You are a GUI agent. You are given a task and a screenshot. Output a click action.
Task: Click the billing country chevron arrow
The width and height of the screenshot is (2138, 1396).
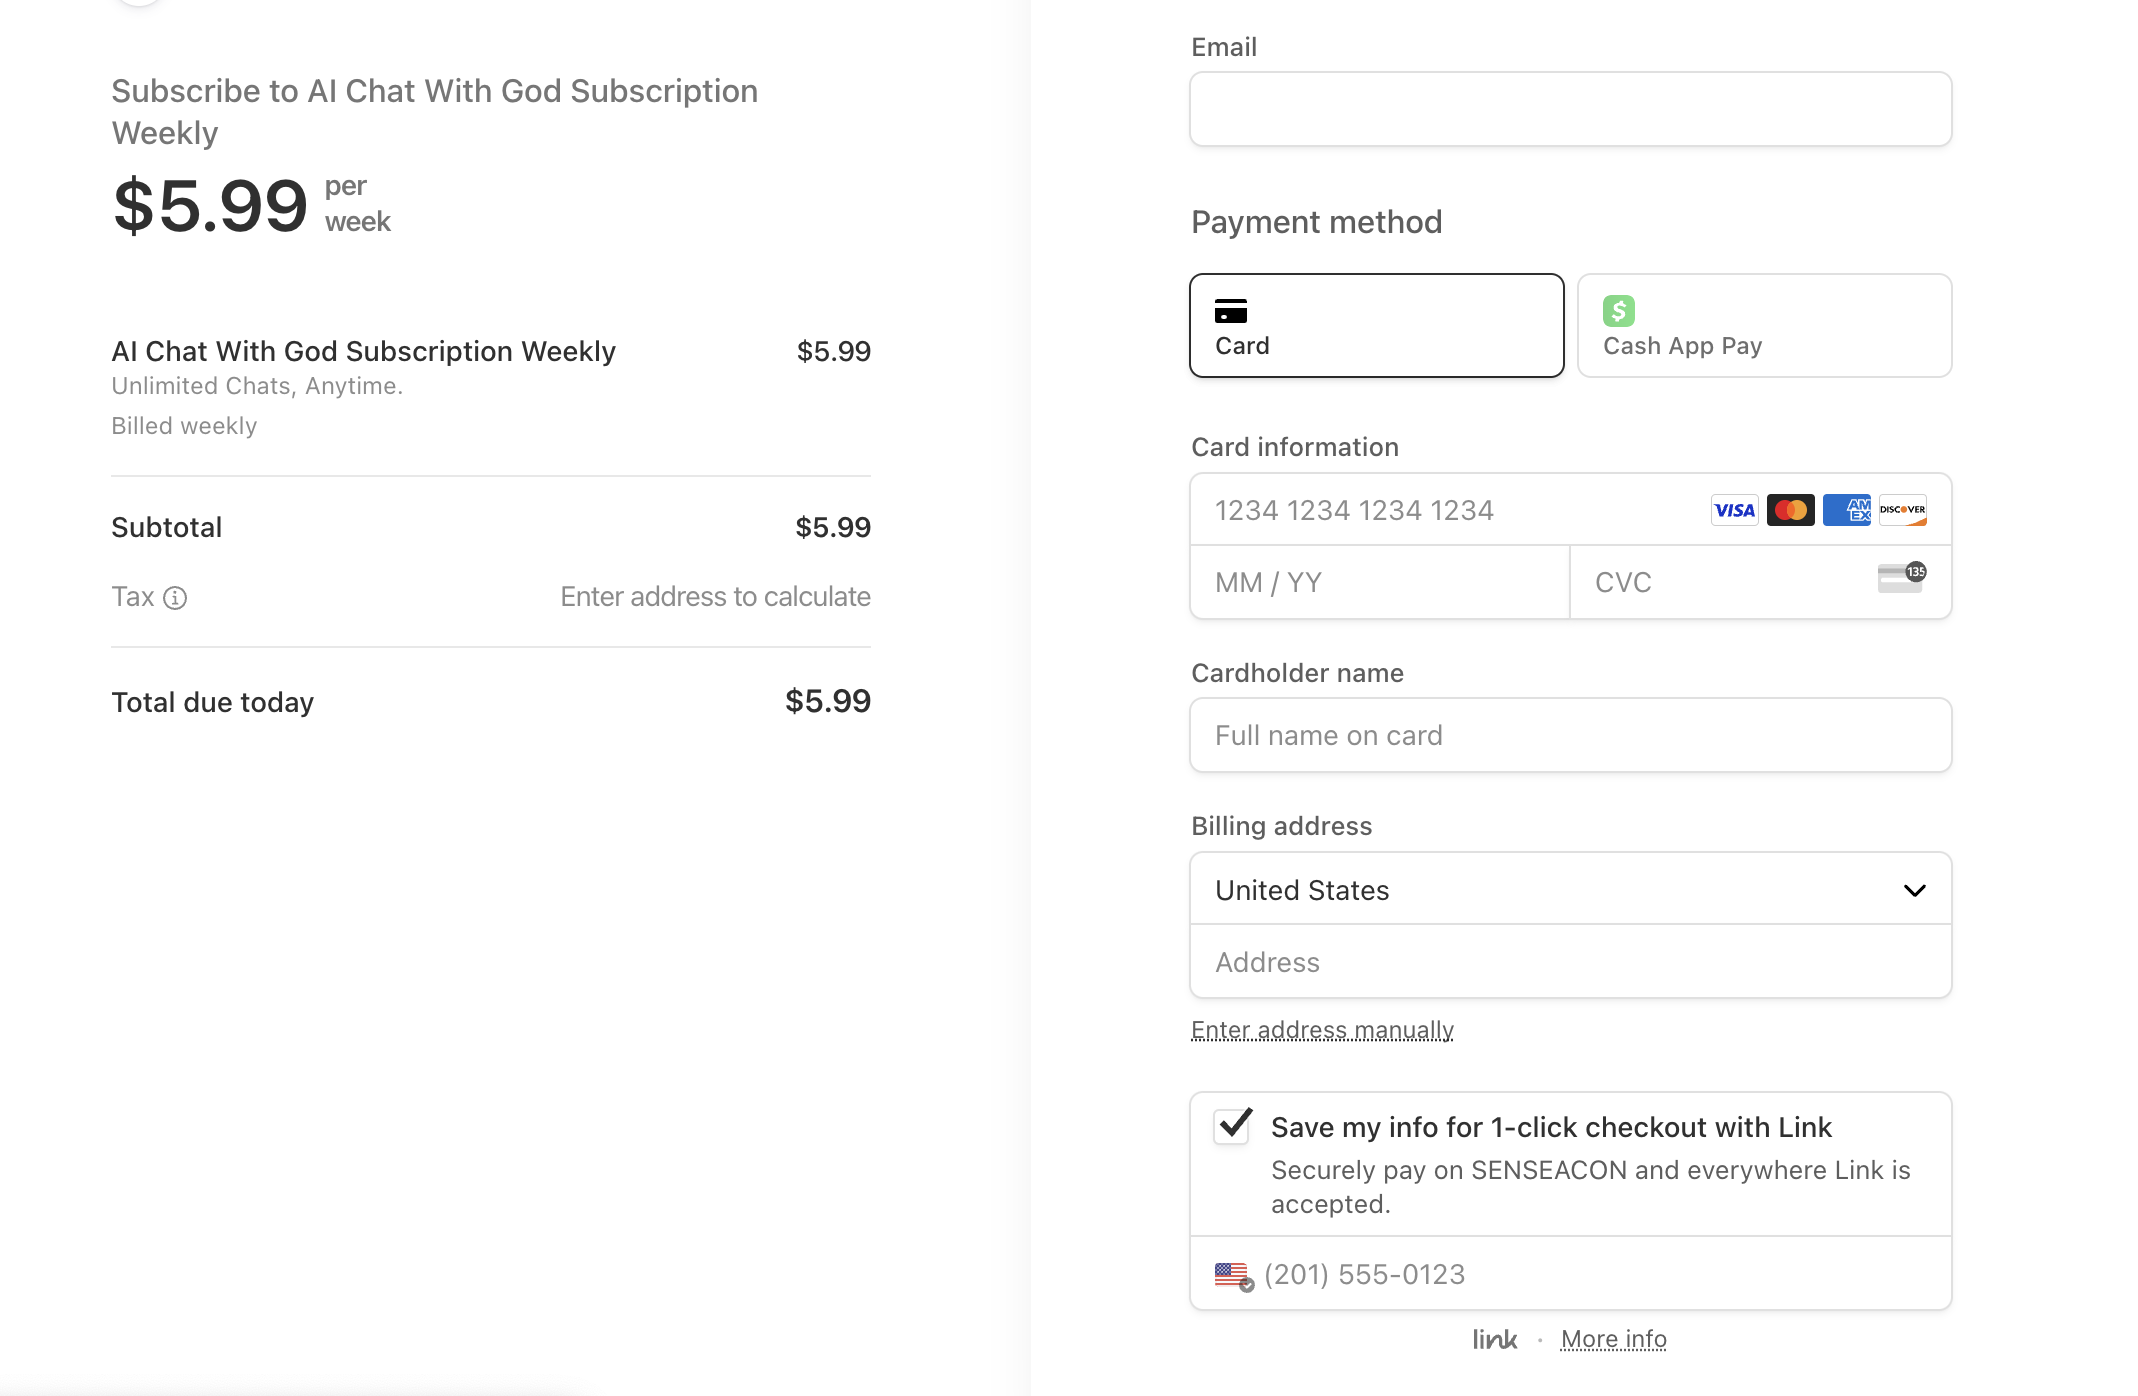1914,890
